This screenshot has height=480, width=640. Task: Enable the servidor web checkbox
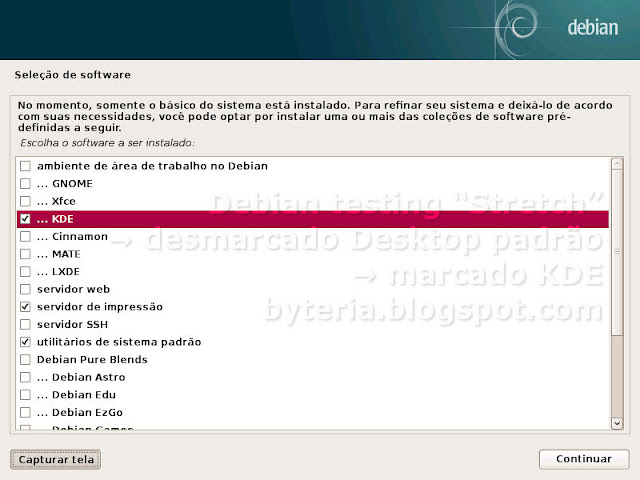25,289
